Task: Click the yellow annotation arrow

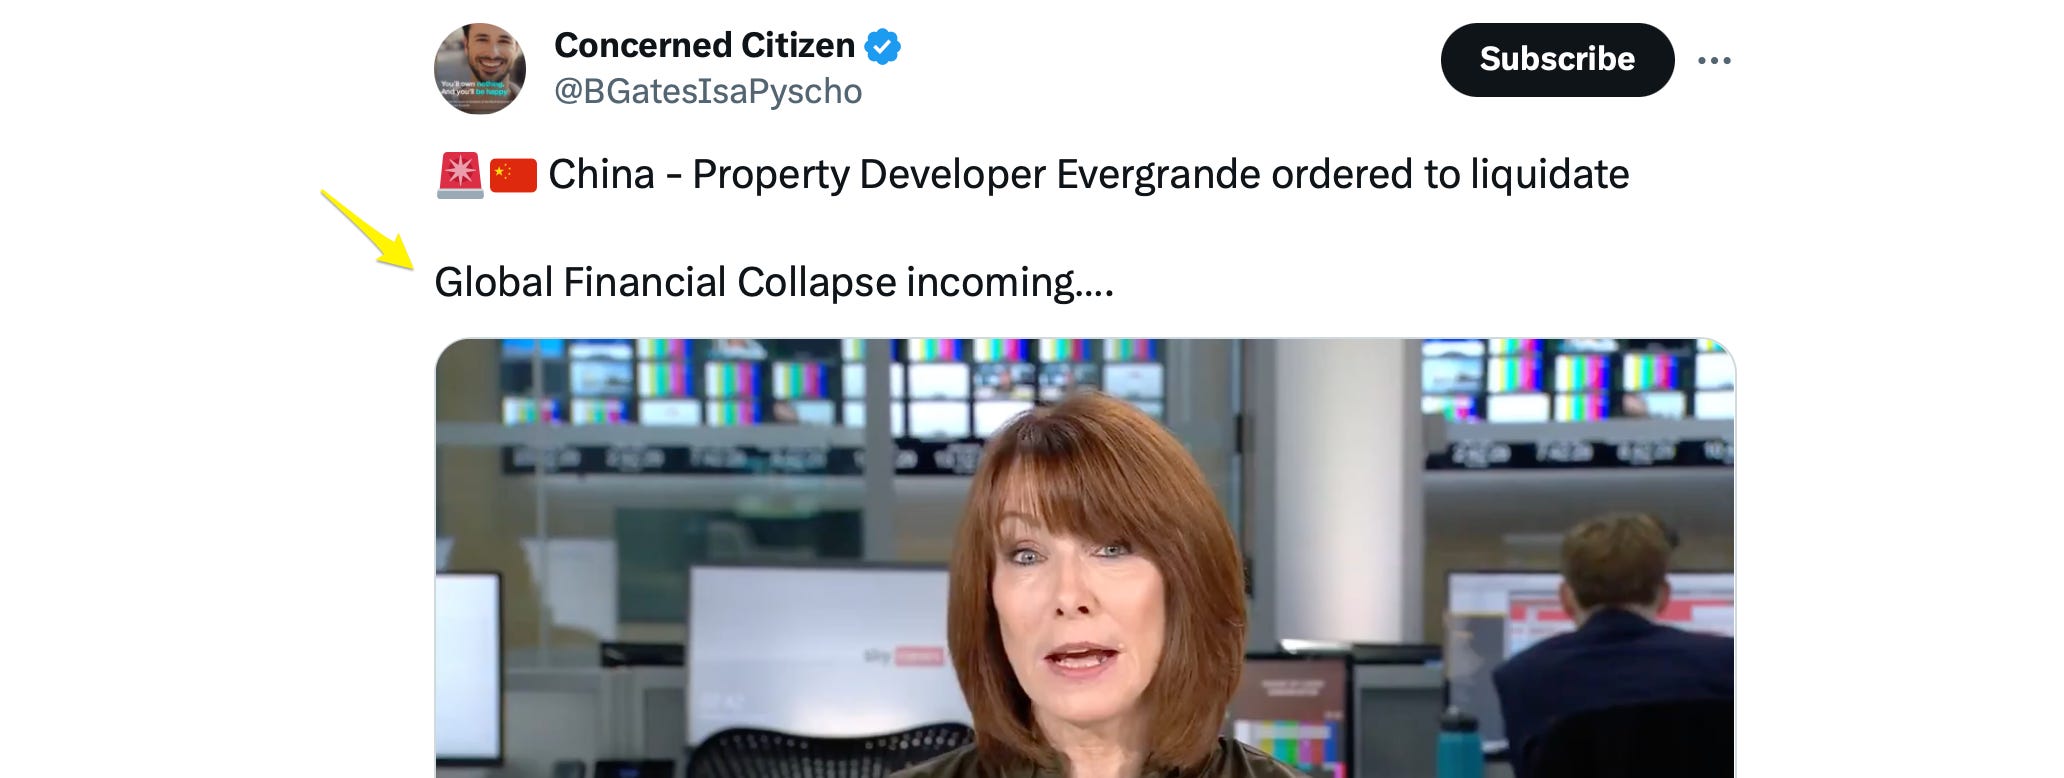Action: click(x=367, y=230)
